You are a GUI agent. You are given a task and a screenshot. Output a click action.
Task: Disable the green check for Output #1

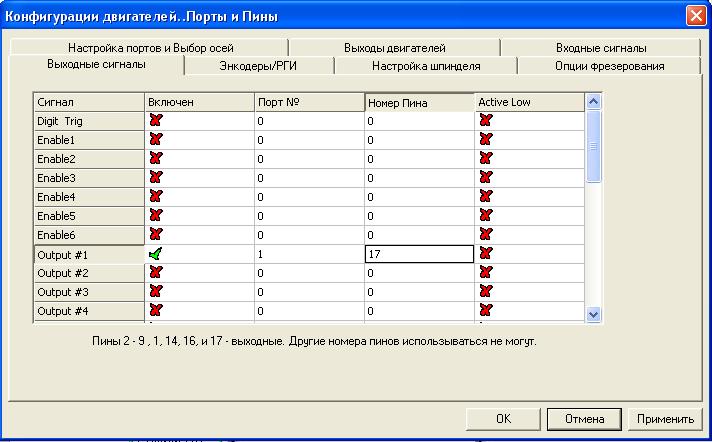(155, 254)
